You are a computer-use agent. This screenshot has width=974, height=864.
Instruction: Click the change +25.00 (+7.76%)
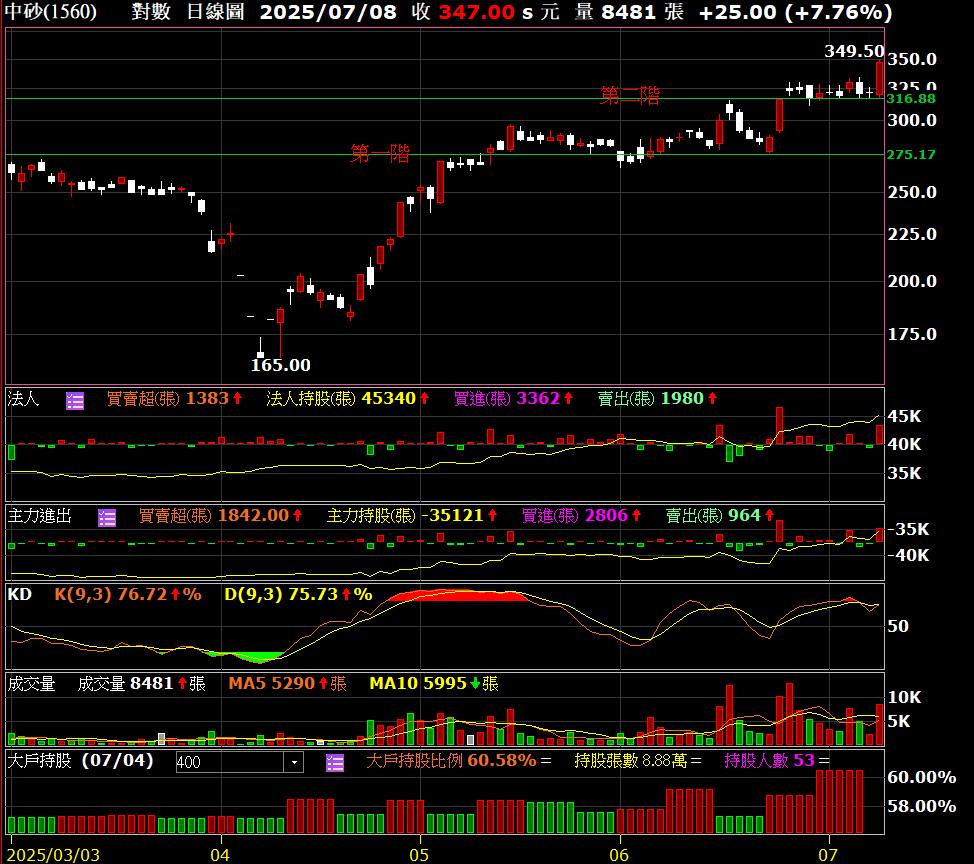tap(795, 12)
